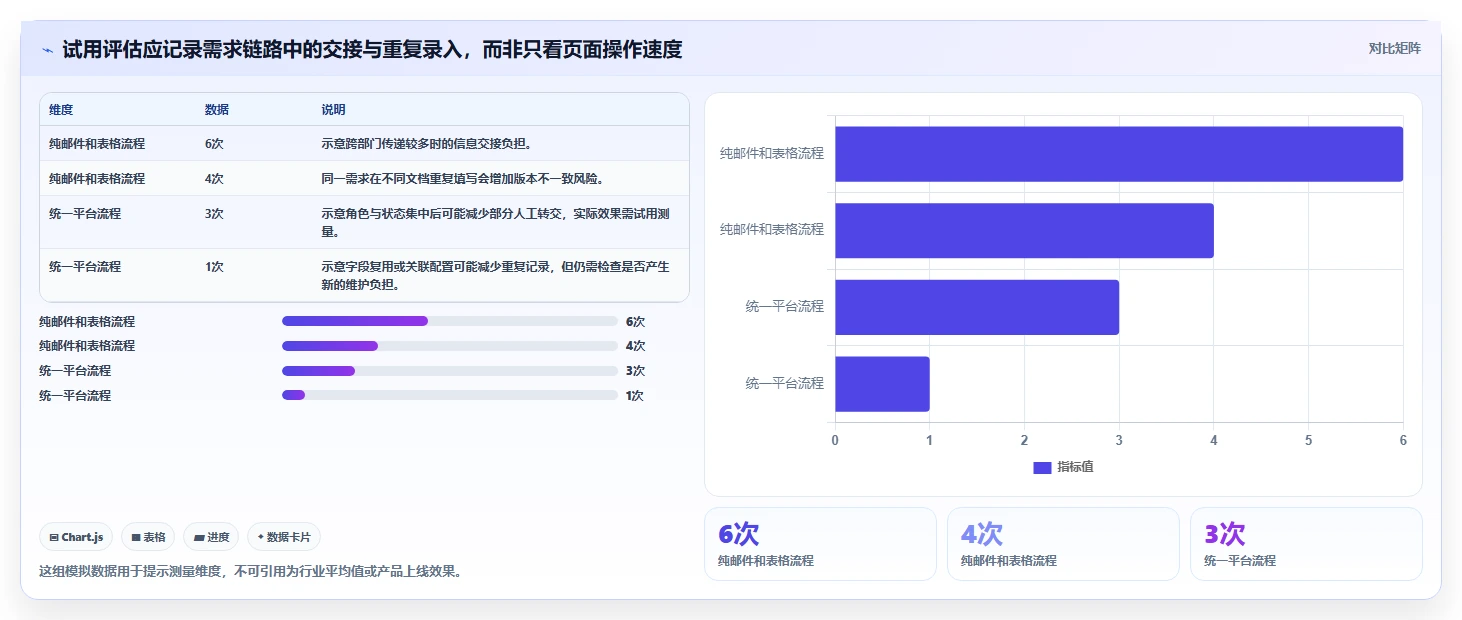The width and height of the screenshot is (1462, 620).
Task: Click the chart bar reaching value 6
Action: point(1119,154)
